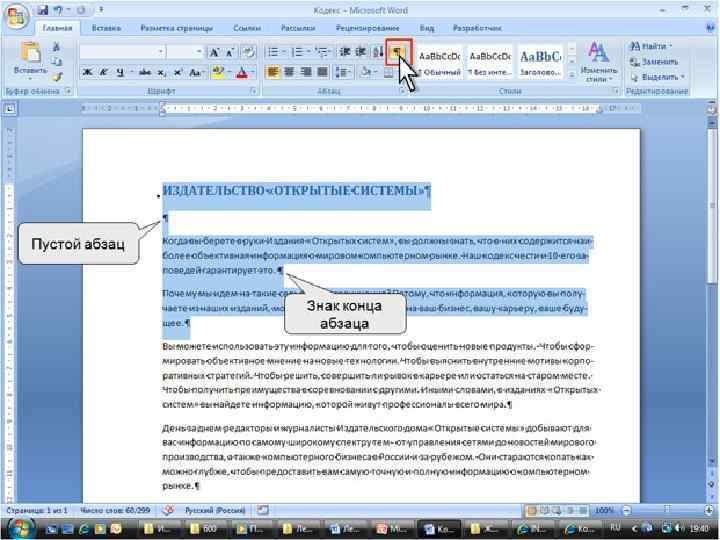Open line spacing options

342,72
